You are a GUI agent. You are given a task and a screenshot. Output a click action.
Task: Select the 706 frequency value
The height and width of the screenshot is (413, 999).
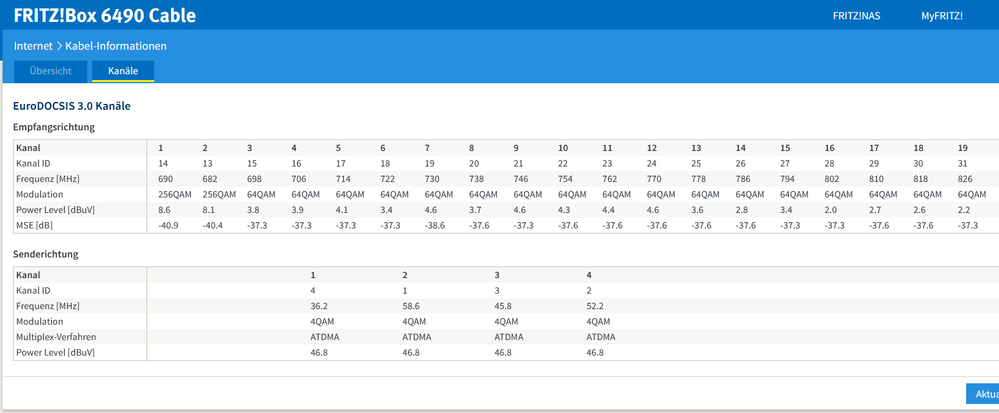point(299,179)
